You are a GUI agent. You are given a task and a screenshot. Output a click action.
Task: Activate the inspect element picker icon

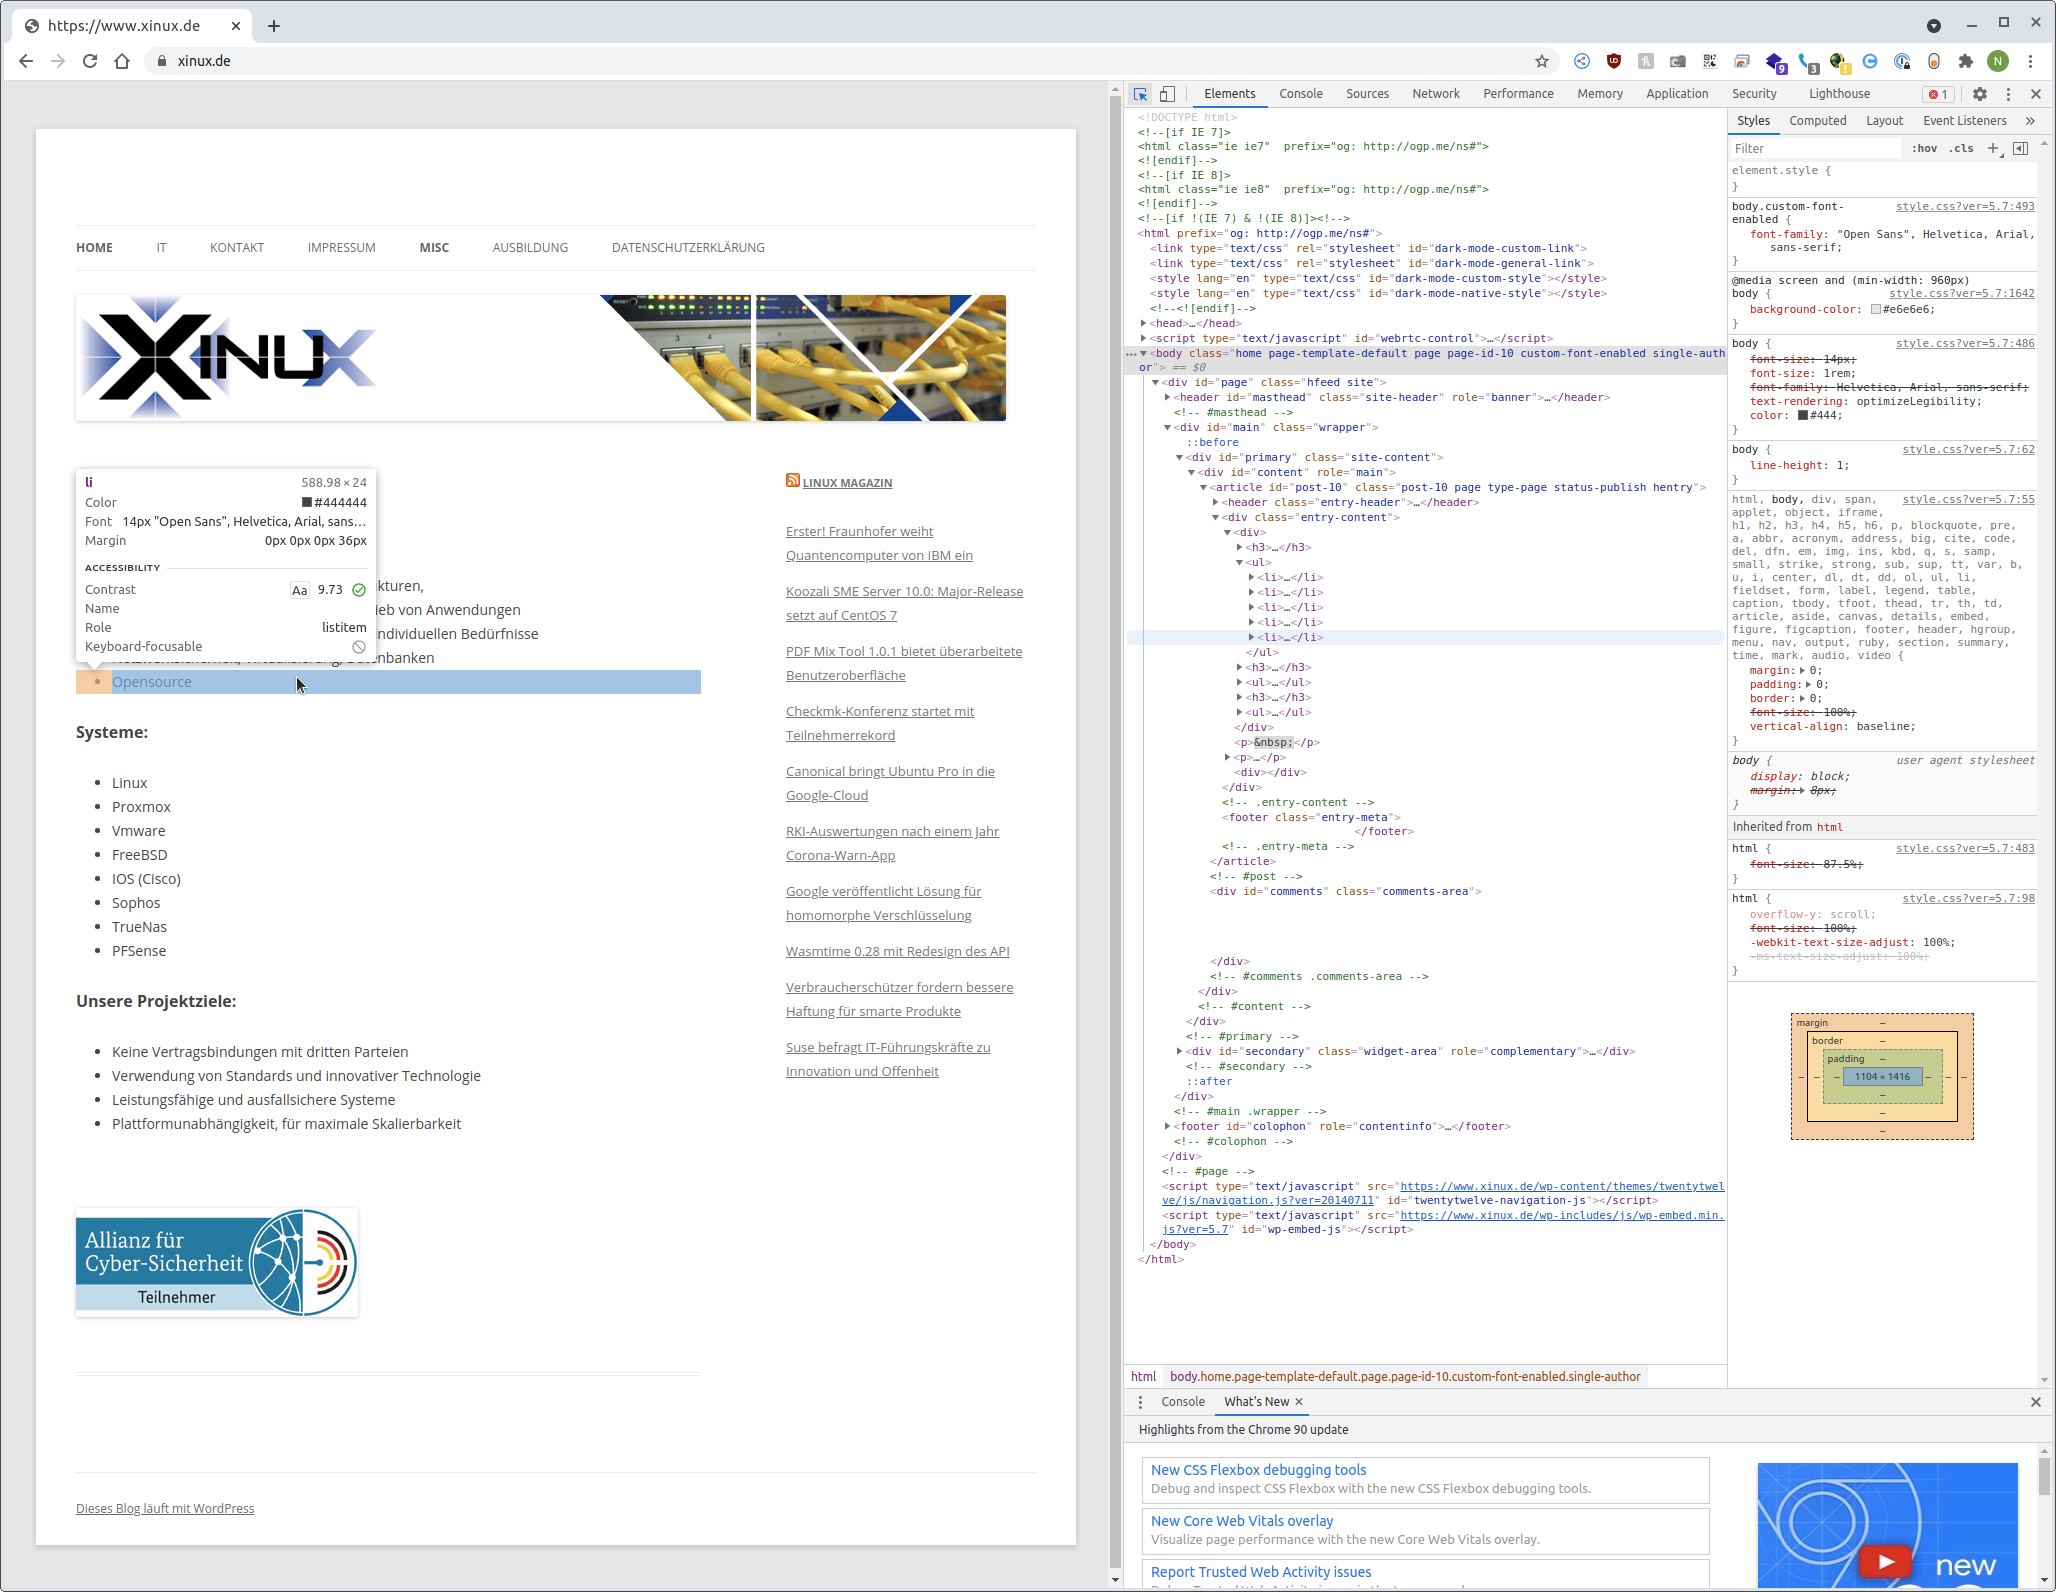click(x=1140, y=94)
